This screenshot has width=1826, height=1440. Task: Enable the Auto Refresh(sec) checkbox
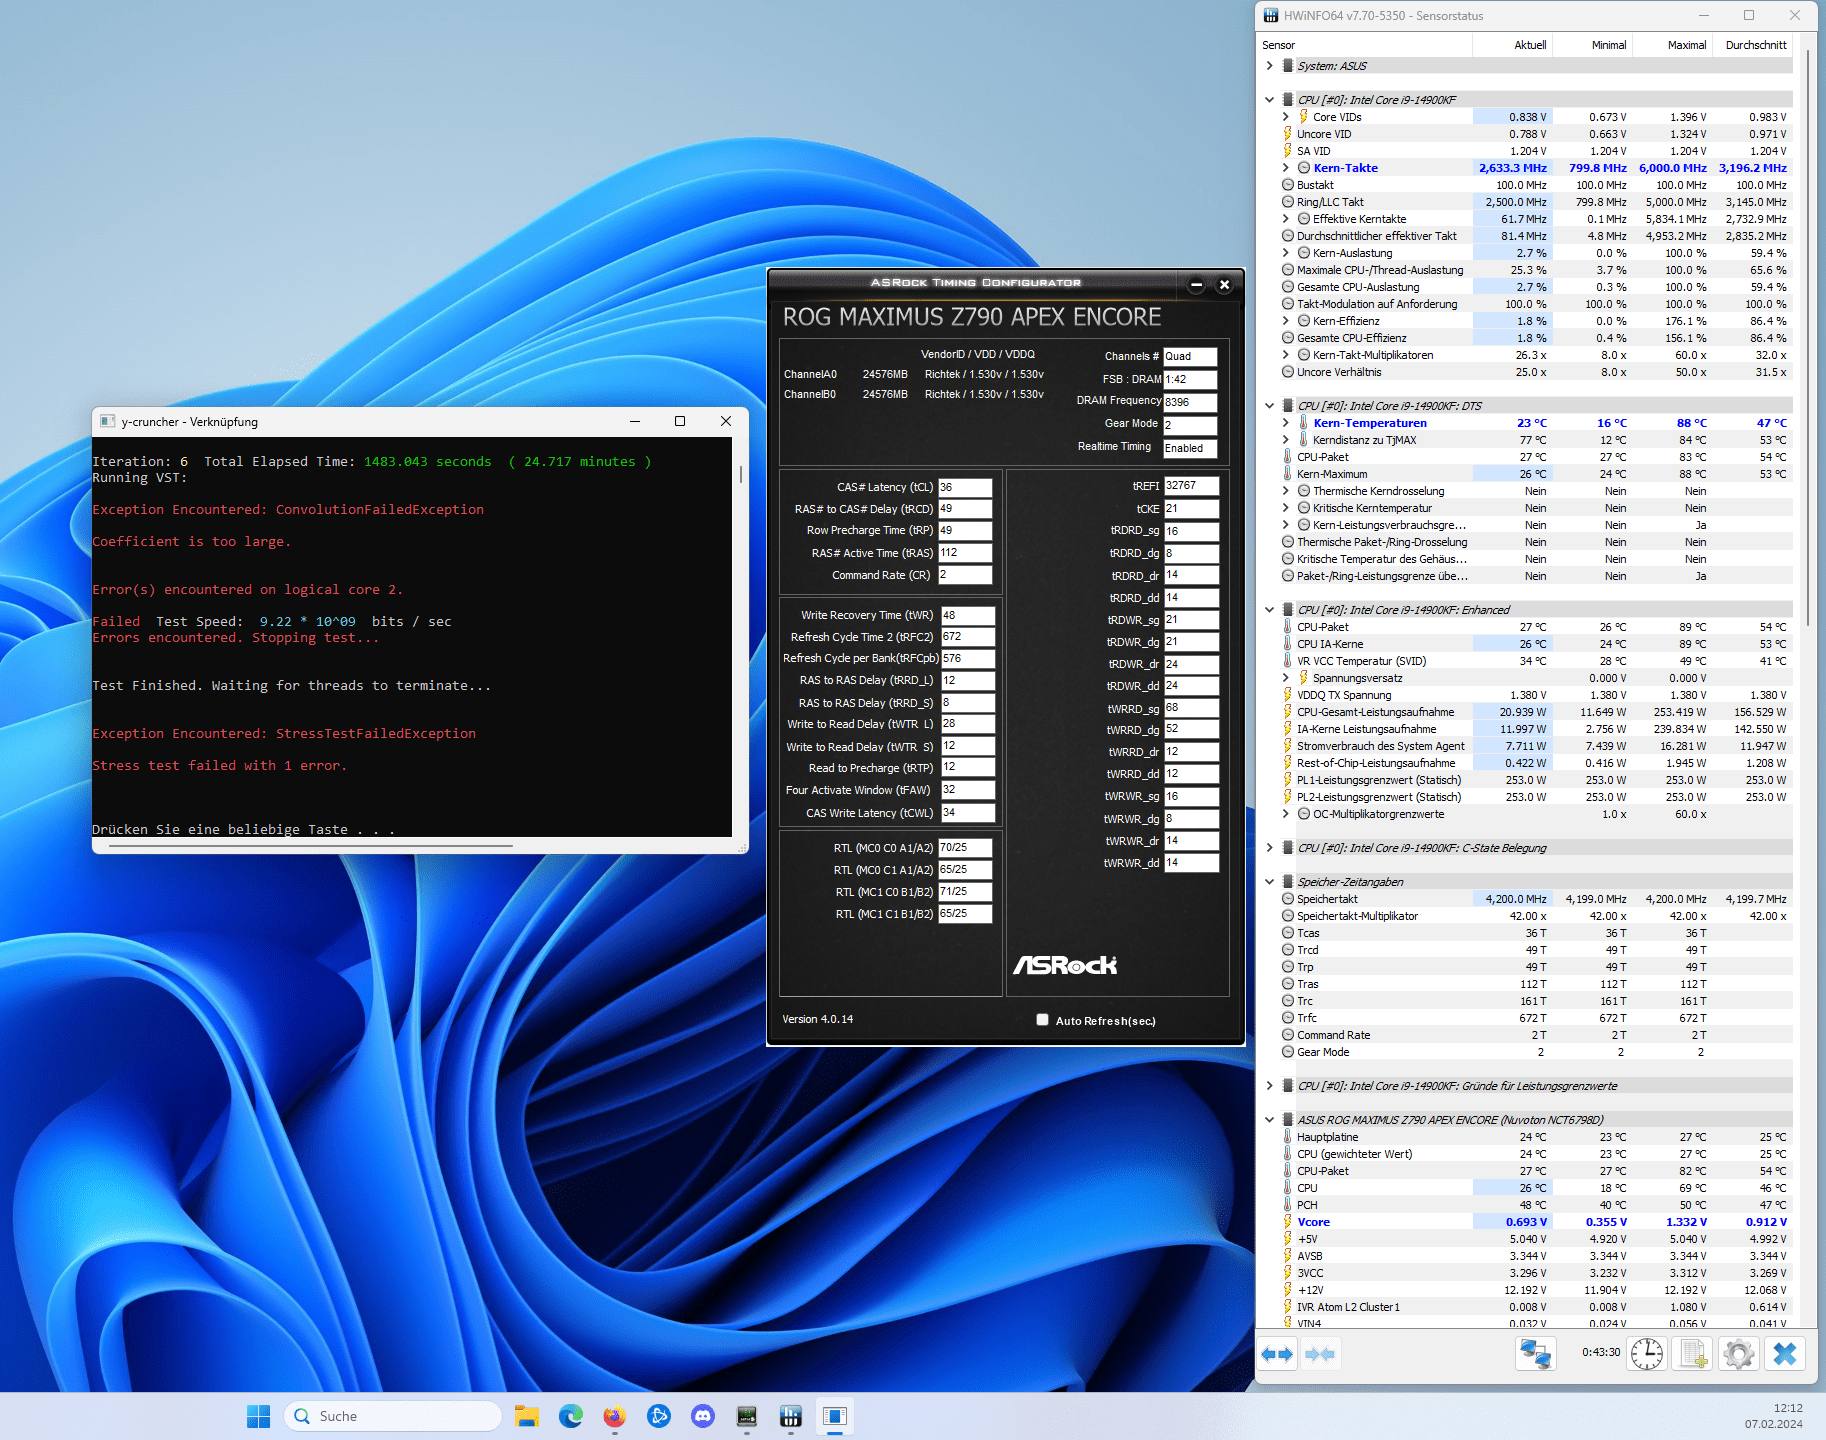pos(1042,1020)
